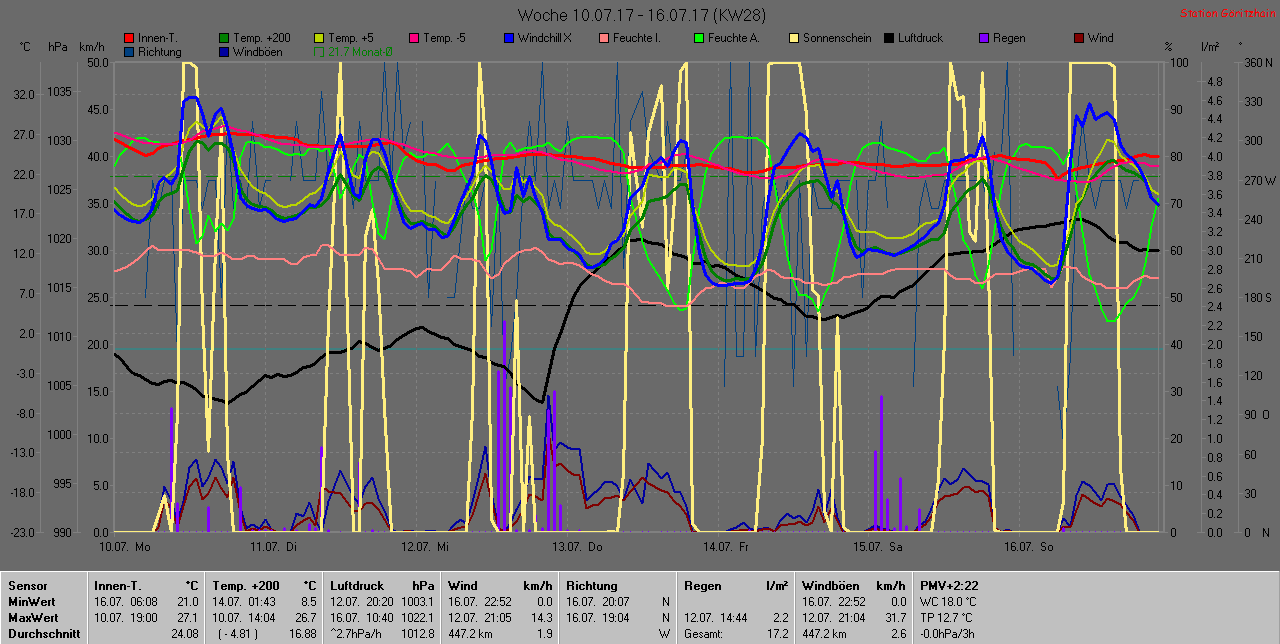Click the Luftdruck maximum value 1022.1
This screenshot has height=644, width=1280.
click(418, 618)
